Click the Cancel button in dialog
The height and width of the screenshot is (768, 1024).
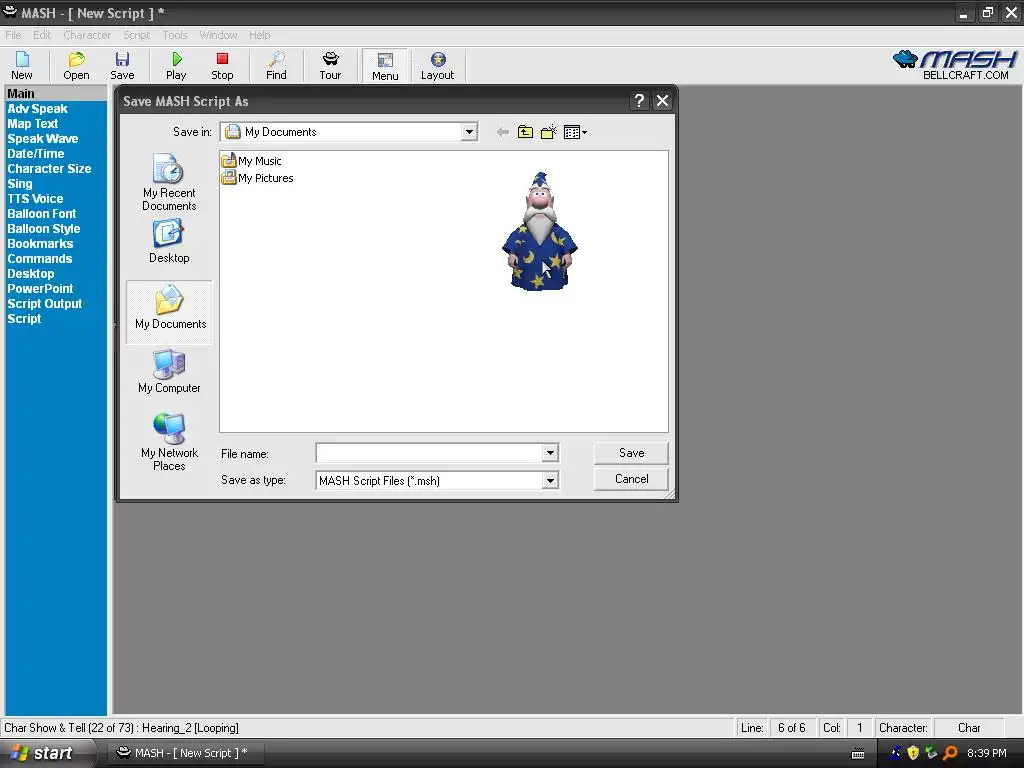click(631, 479)
